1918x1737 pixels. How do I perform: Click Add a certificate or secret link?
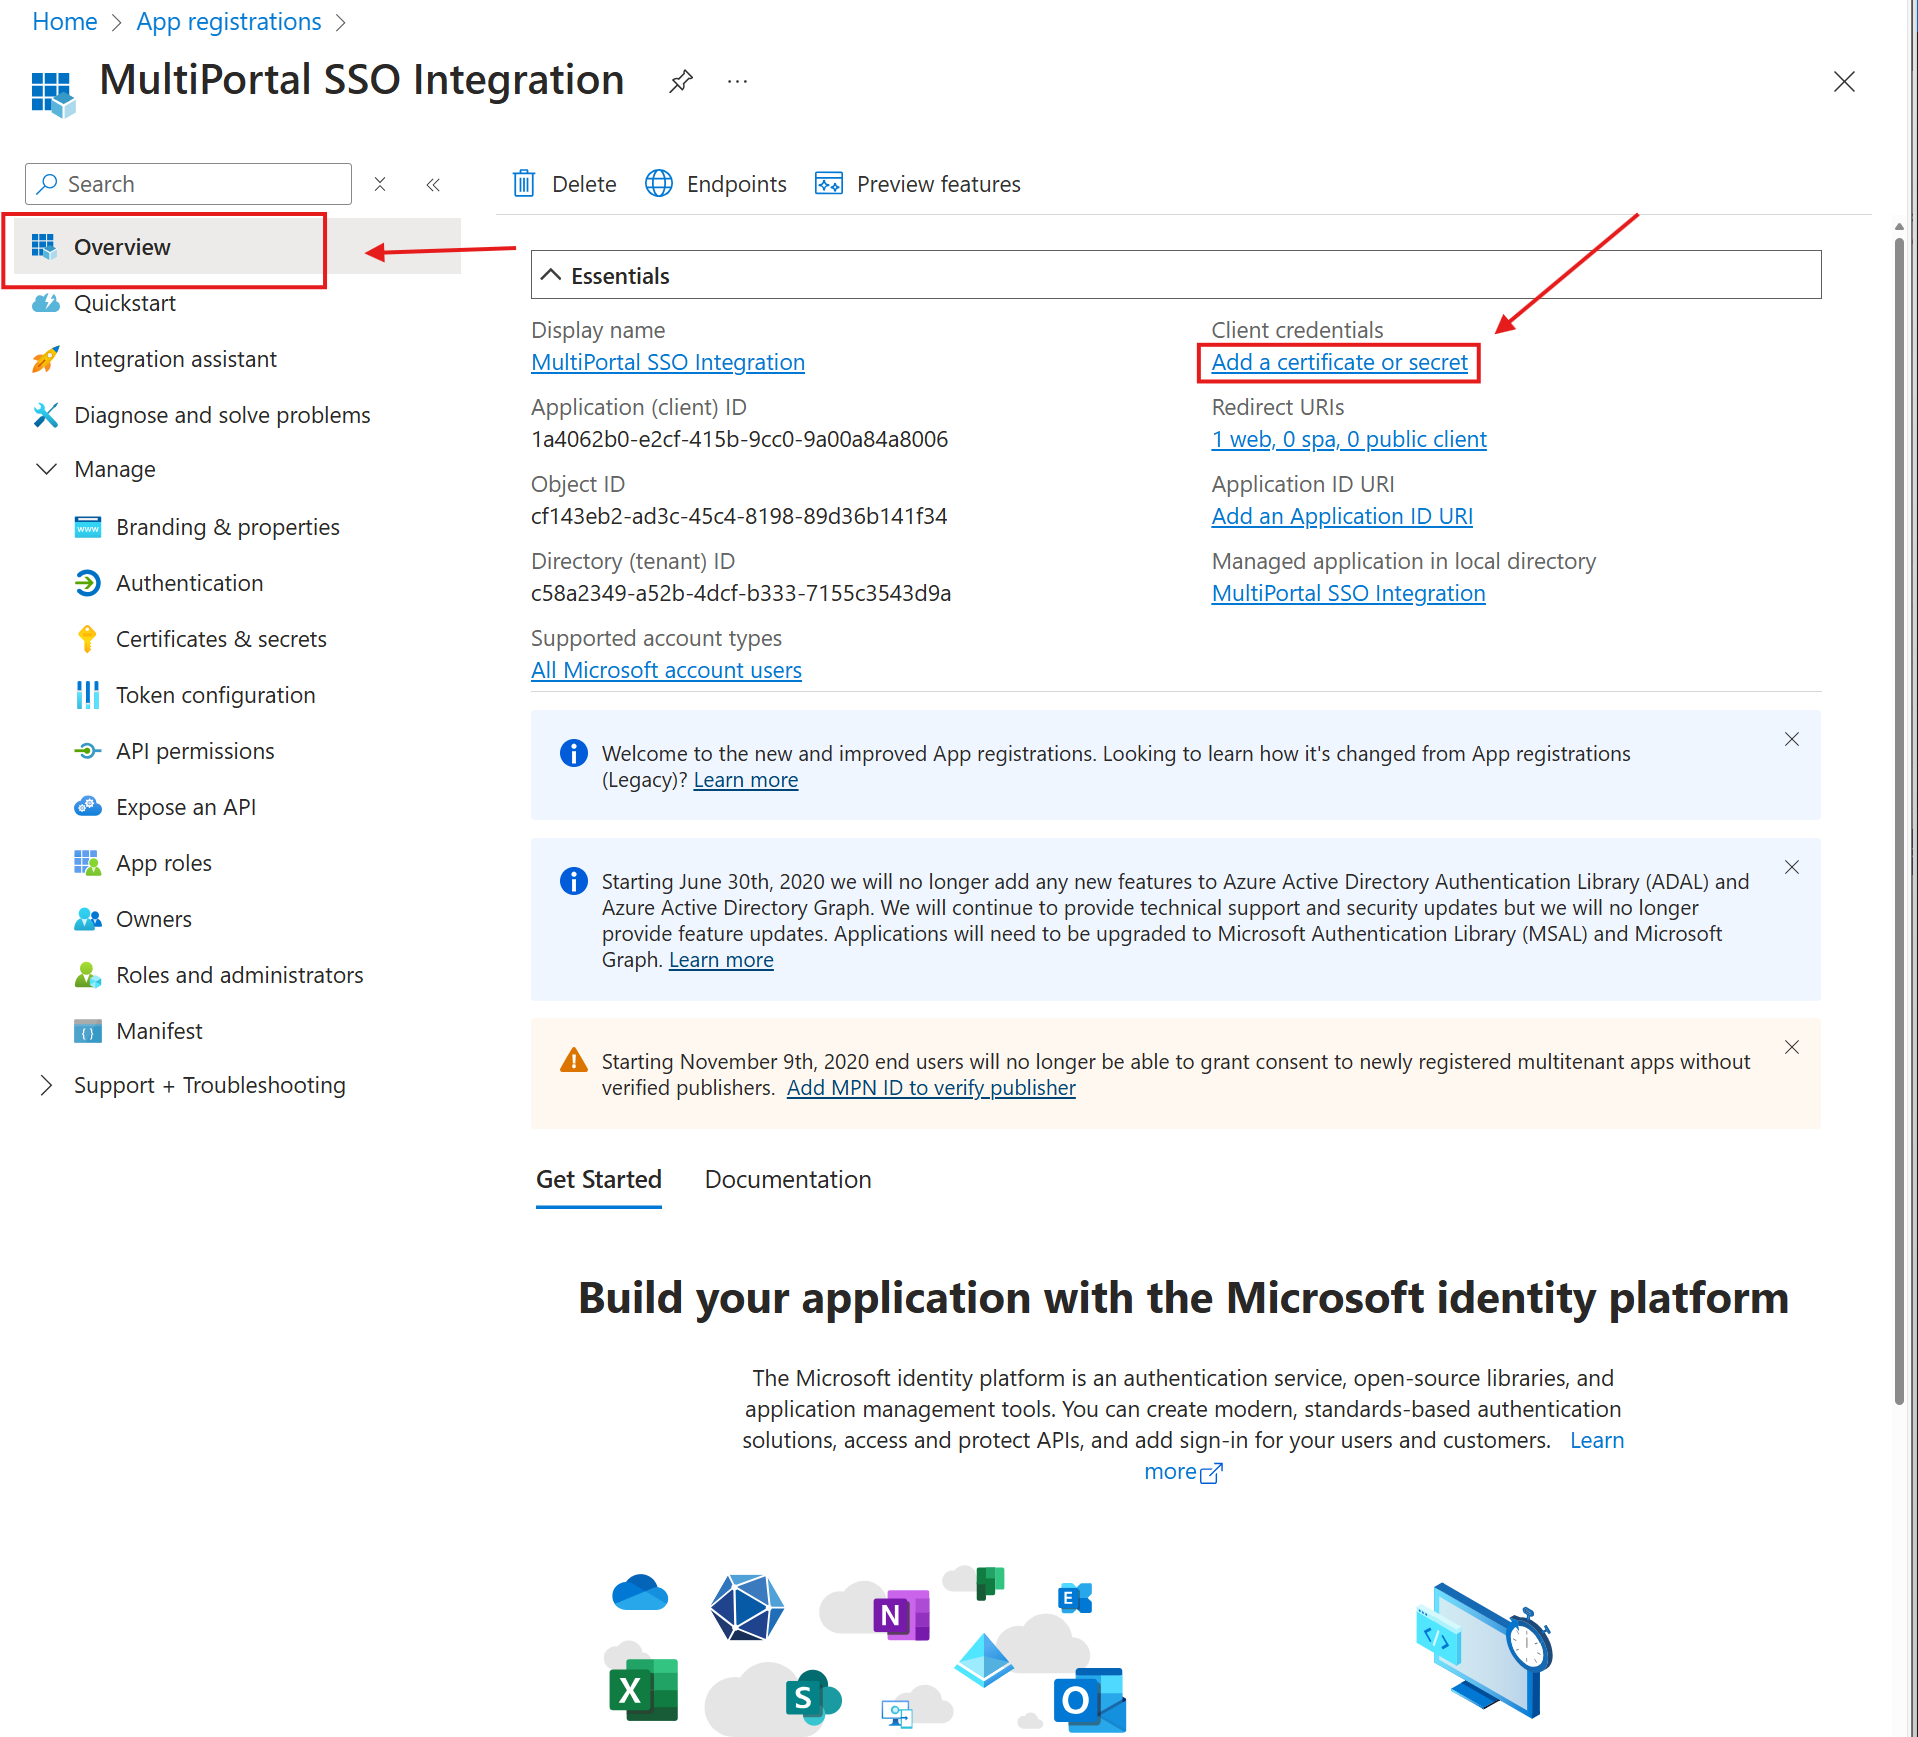(1339, 362)
